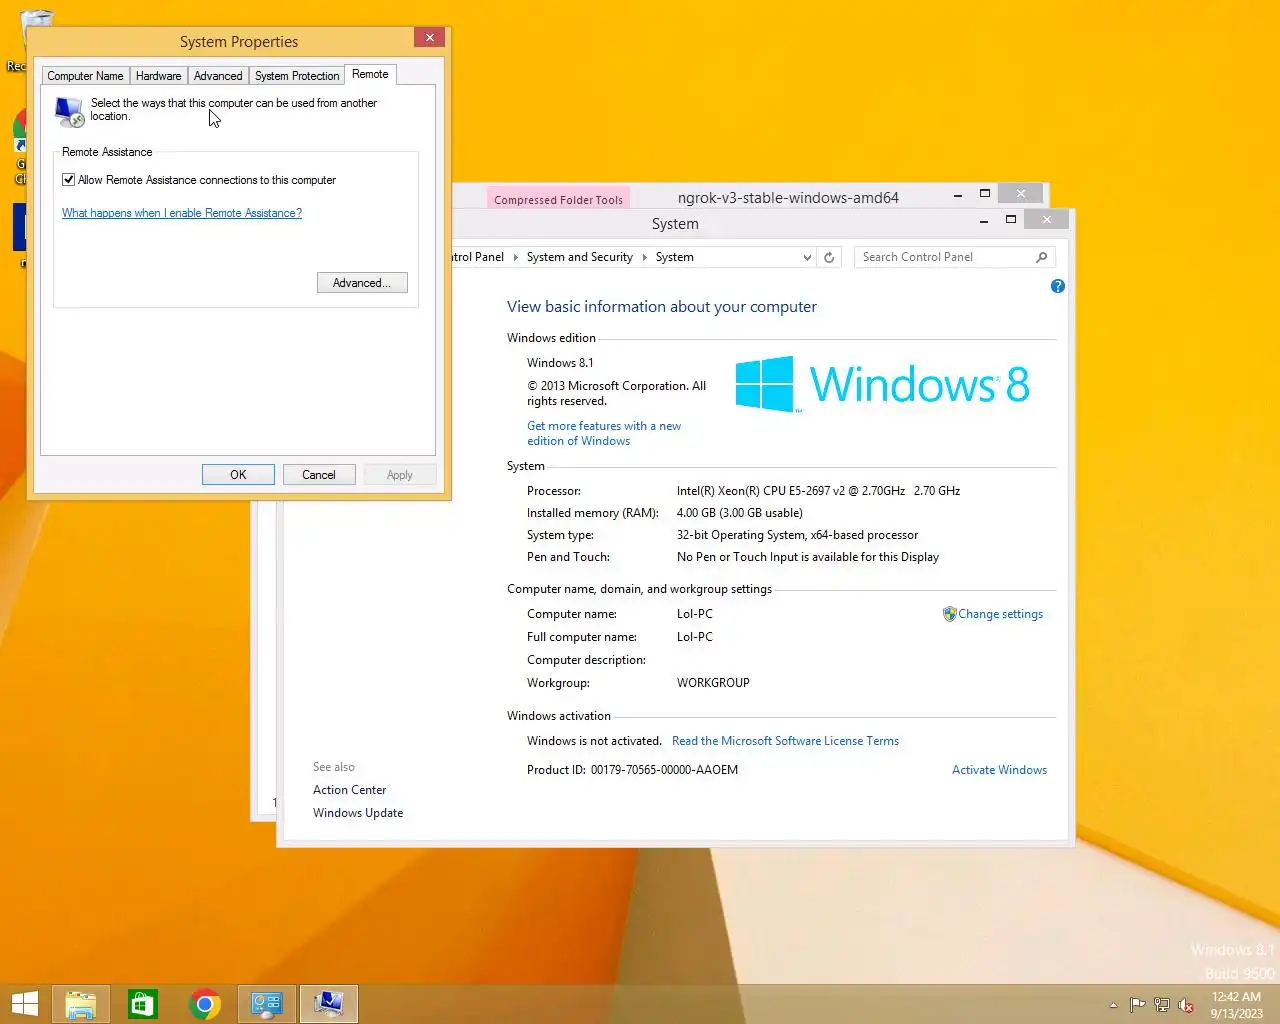Click the shield icon beside Change settings
Screen dimensions: 1280x1024
(x=949, y=614)
